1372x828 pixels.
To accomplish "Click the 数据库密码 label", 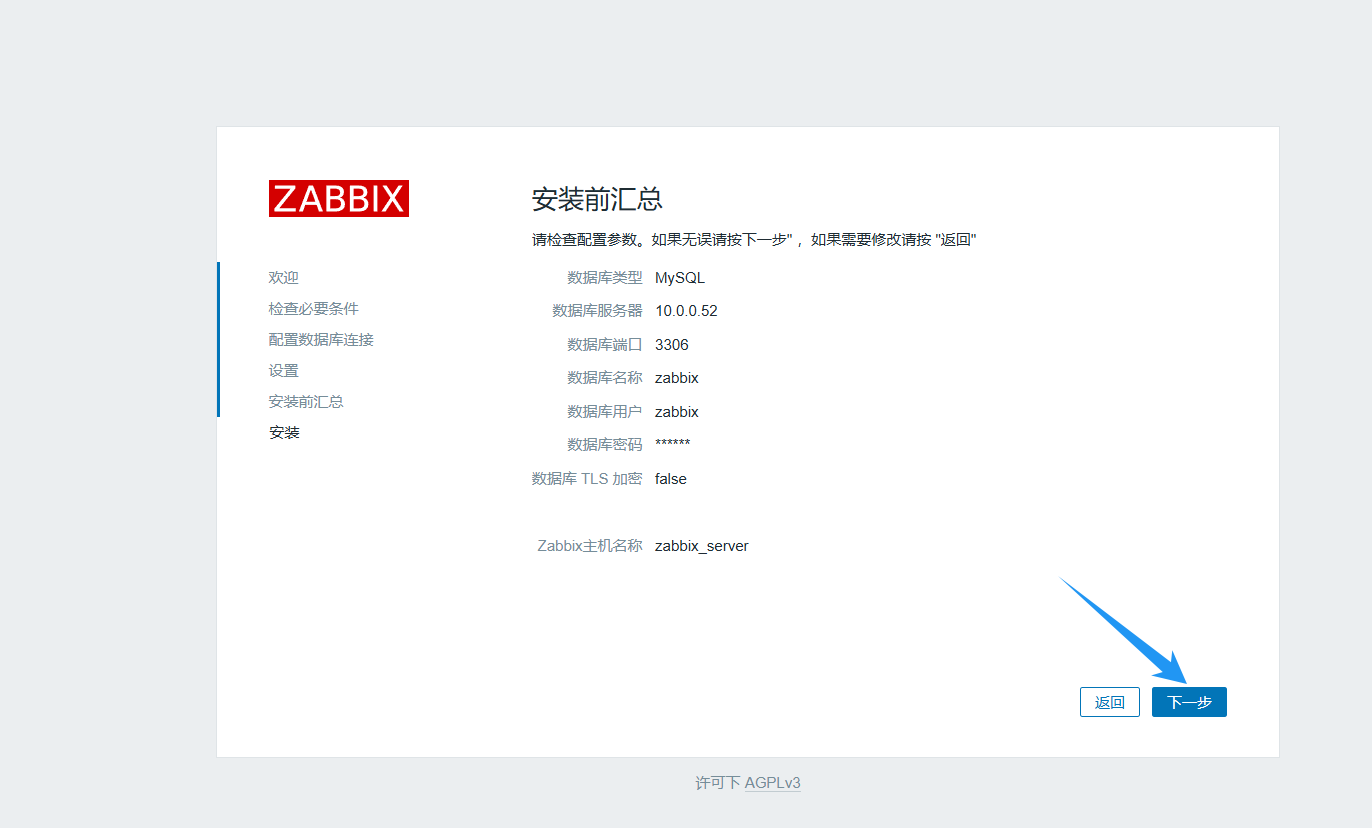I will 605,445.
